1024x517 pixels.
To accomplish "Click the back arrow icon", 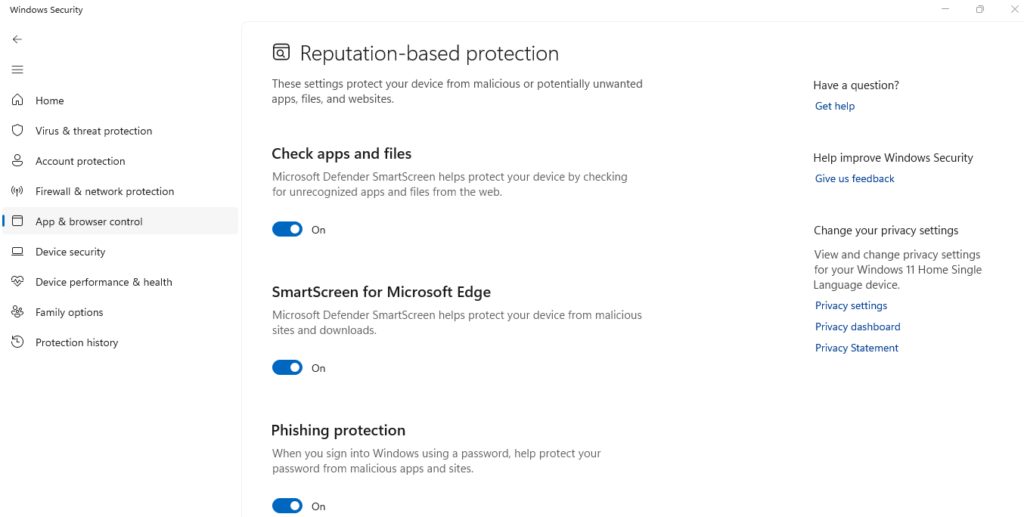I will coord(17,39).
